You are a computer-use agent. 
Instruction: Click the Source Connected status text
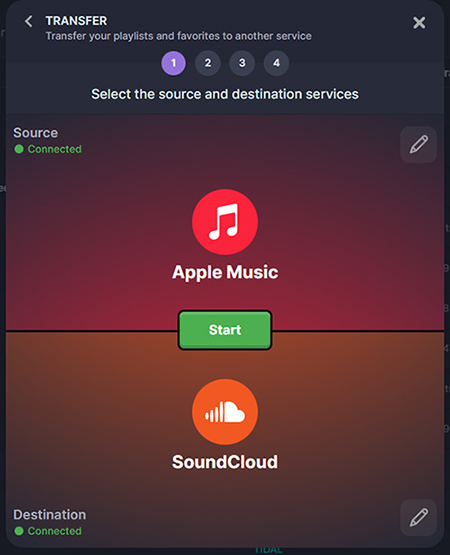[x=55, y=149]
